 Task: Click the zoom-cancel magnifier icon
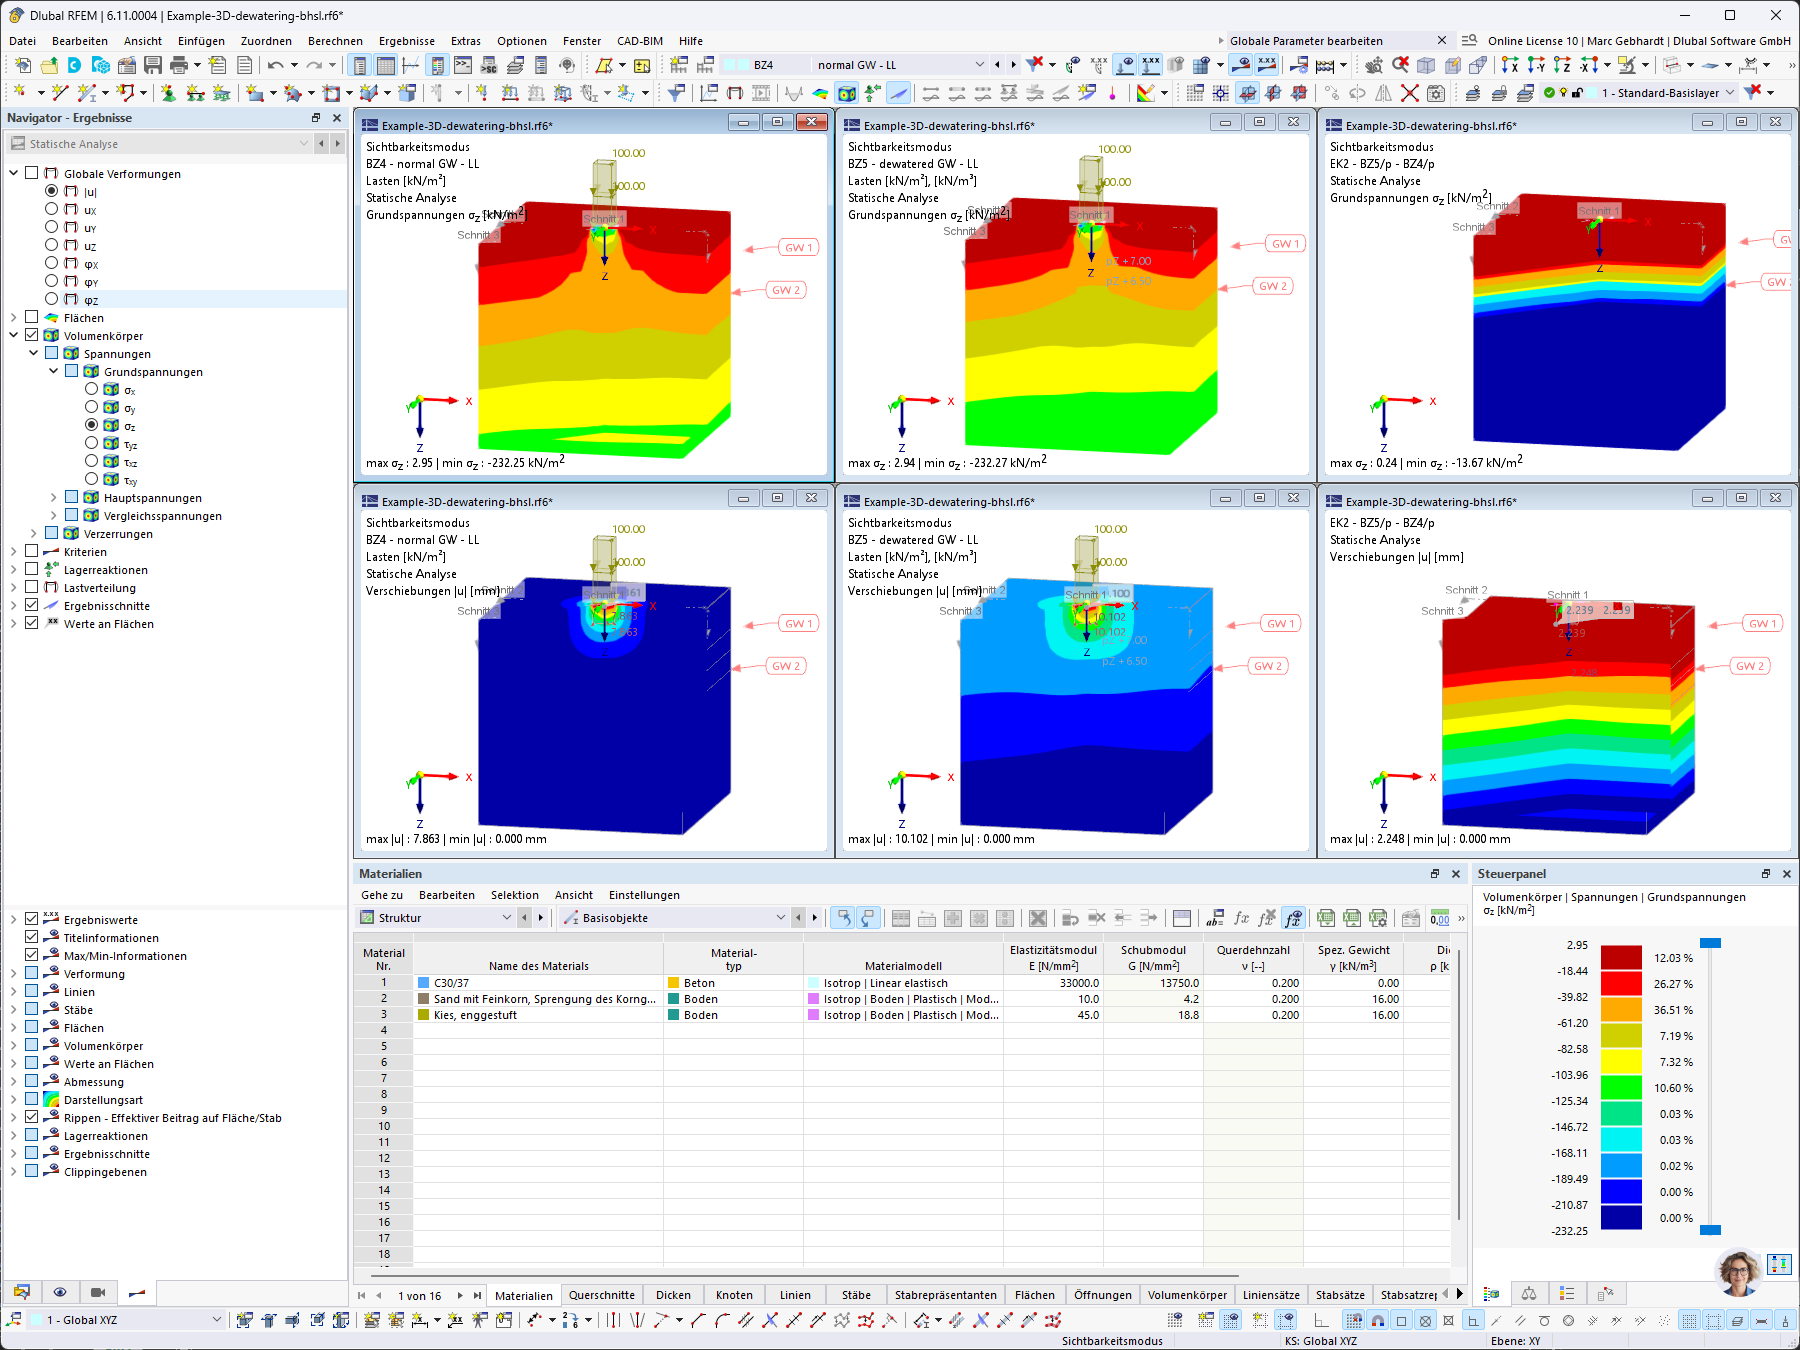[1400, 65]
